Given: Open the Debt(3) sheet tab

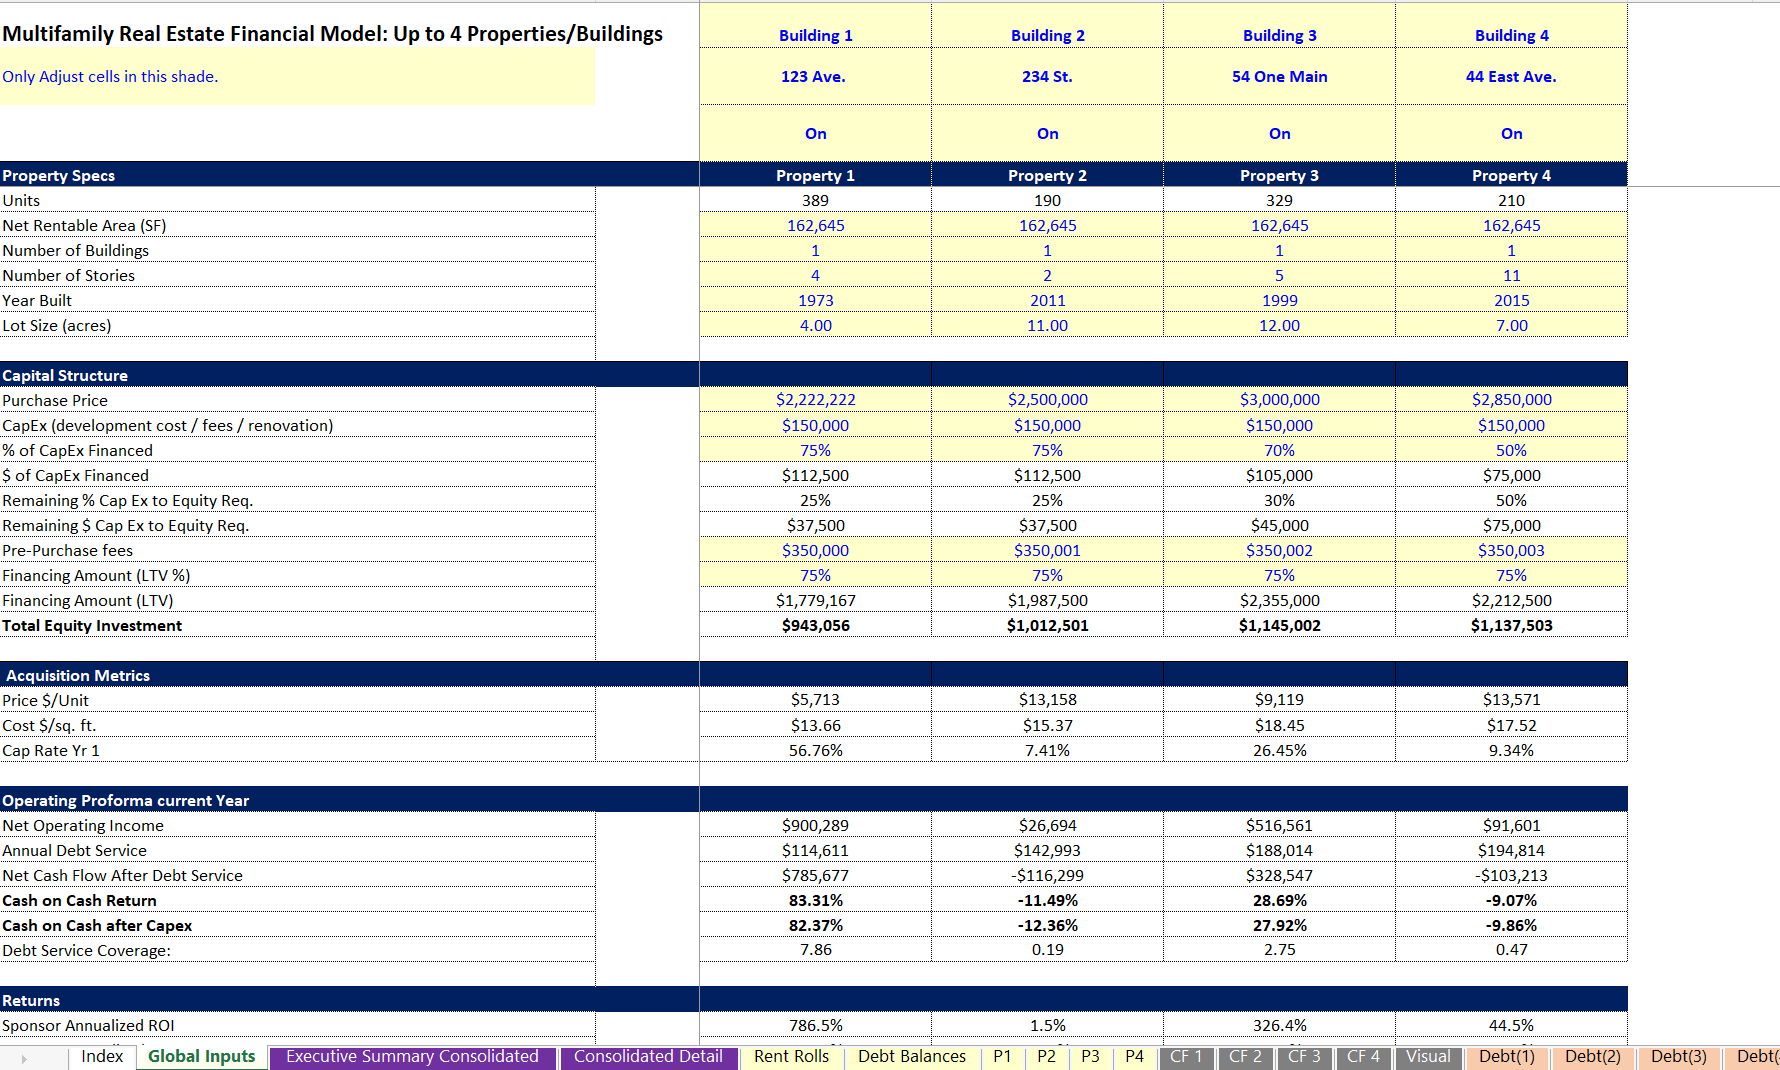Looking at the screenshot, I should (1679, 1057).
